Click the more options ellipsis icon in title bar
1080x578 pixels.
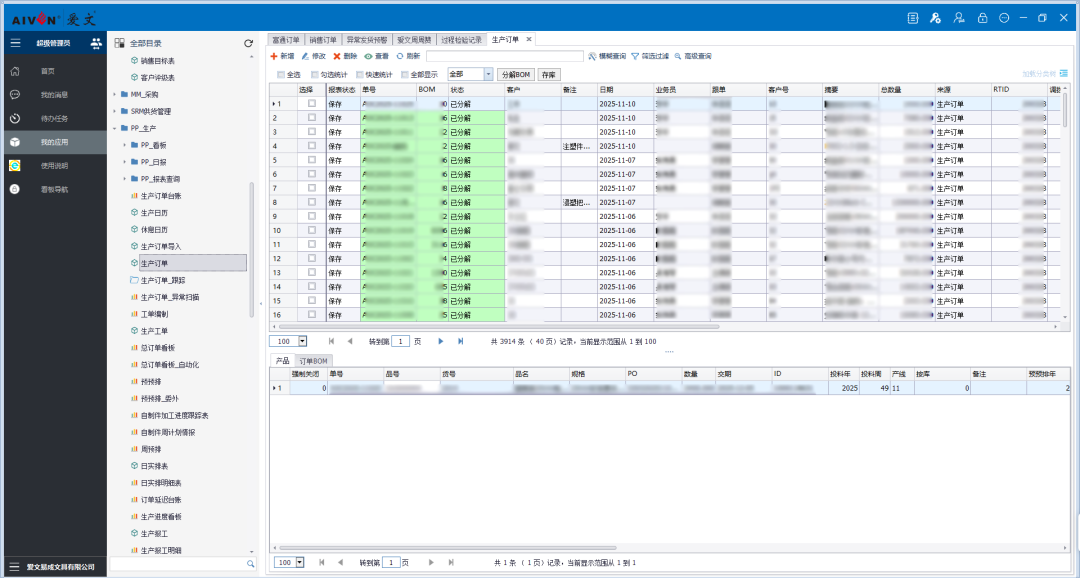coord(1004,18)
